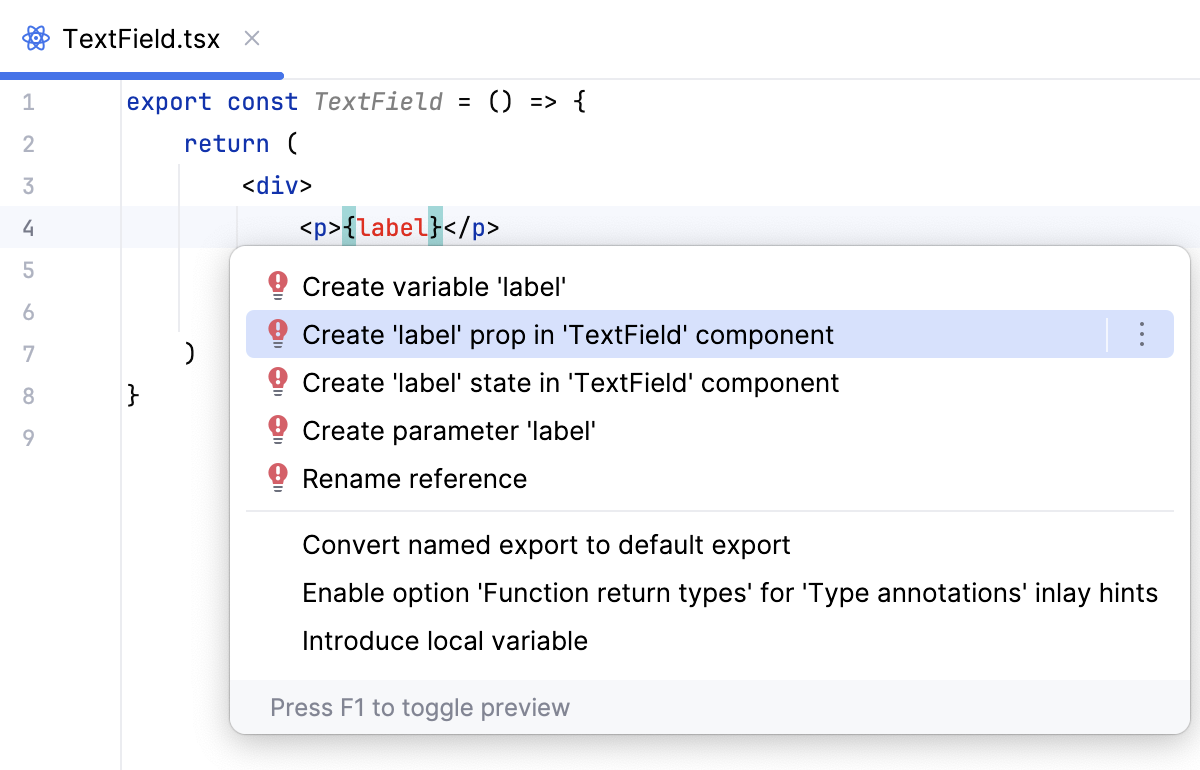Choose Create variable 'label' quick fix
Viewport: 1200px width, 770px height.
pyautogui.click(x=435, y=287)
